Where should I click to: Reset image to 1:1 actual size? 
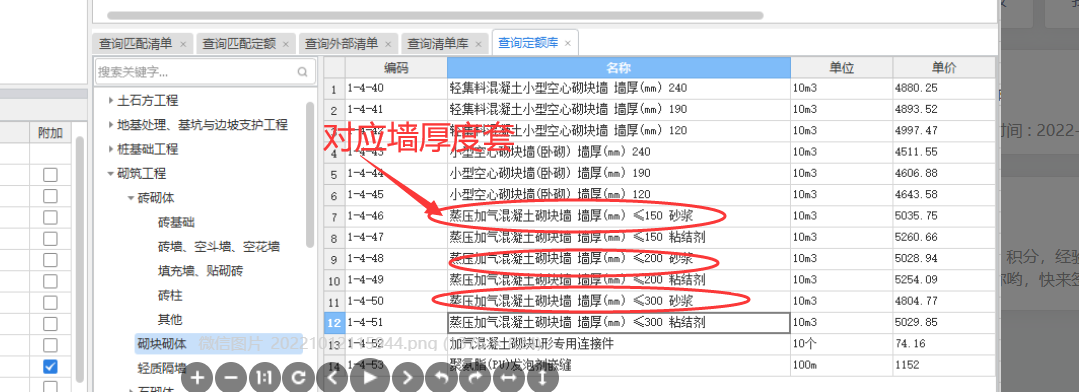coord(265,377)
